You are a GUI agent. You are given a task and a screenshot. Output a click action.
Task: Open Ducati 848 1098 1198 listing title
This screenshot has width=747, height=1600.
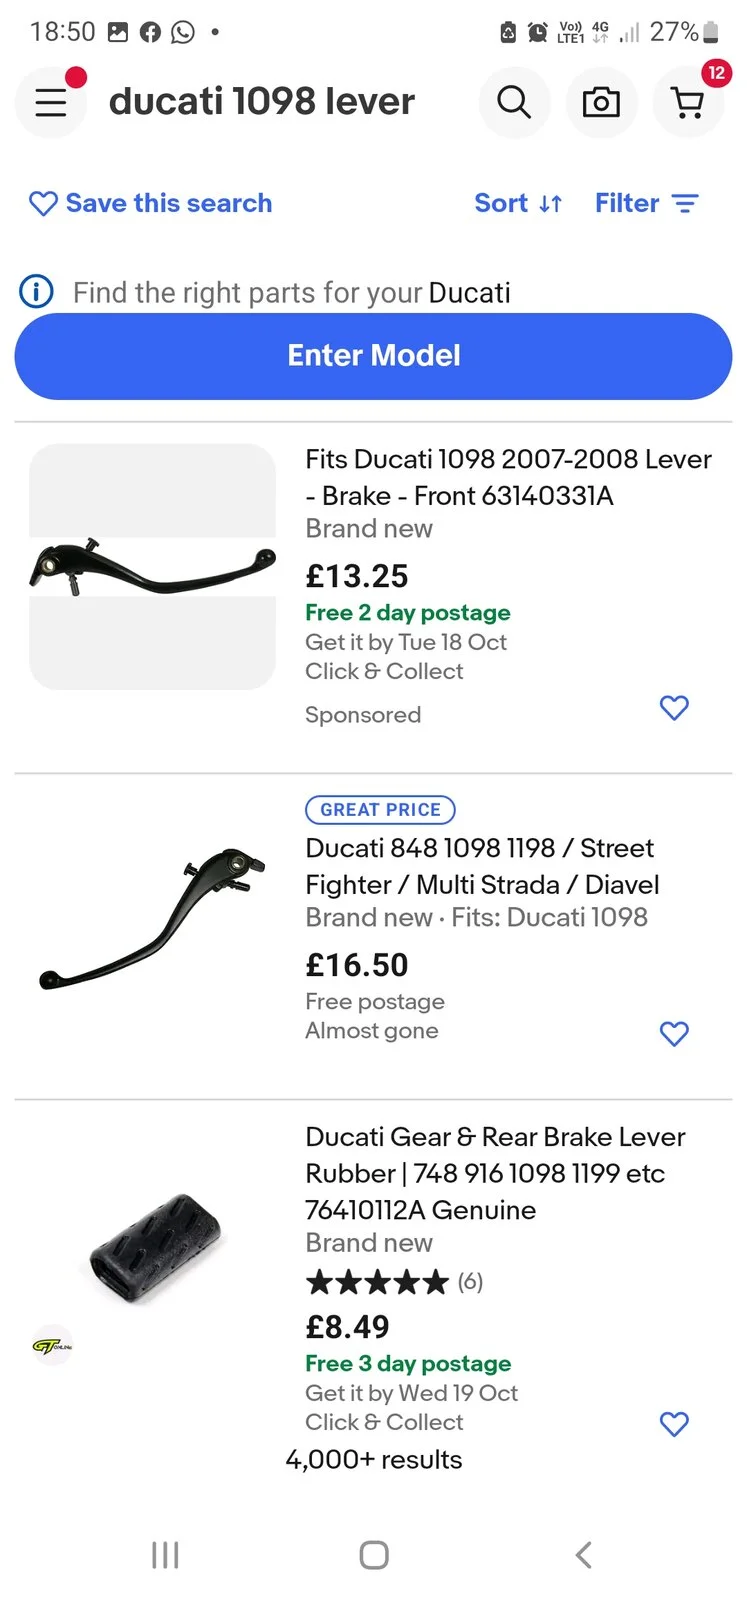482,866
